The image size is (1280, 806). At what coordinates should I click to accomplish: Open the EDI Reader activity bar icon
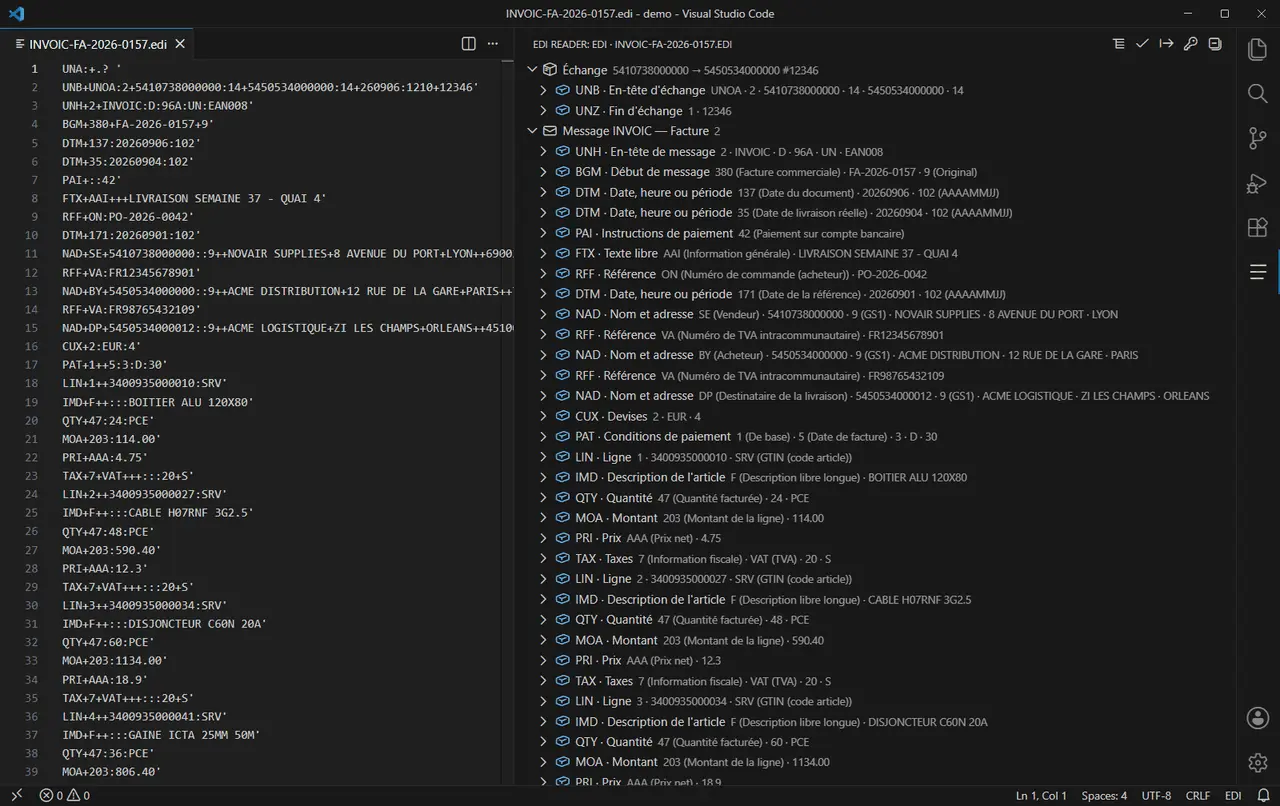coord(1258,272)
